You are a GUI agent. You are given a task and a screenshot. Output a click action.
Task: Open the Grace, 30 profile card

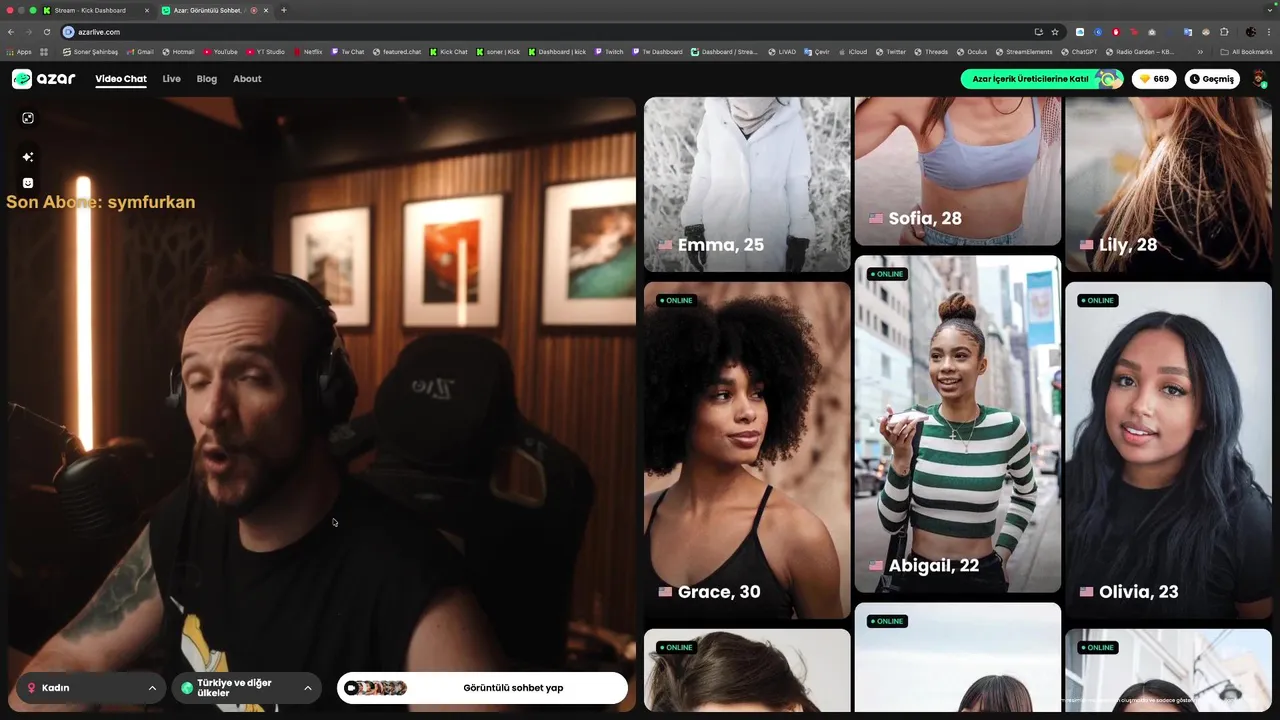[747, 450]
